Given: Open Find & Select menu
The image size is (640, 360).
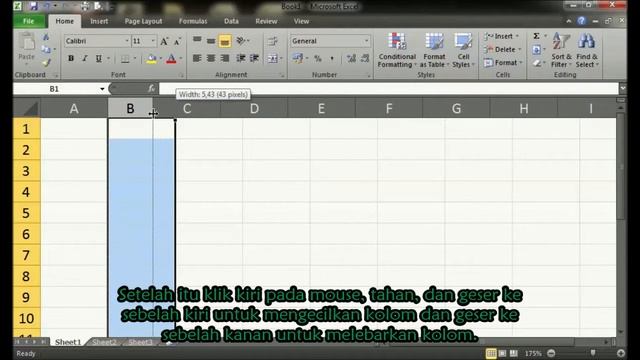Looking at the screenshot, I should pos(587,50).
